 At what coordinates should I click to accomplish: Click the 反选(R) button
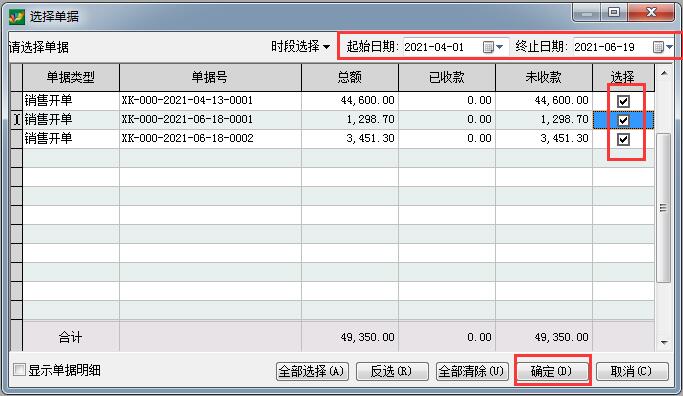point(392,371)
